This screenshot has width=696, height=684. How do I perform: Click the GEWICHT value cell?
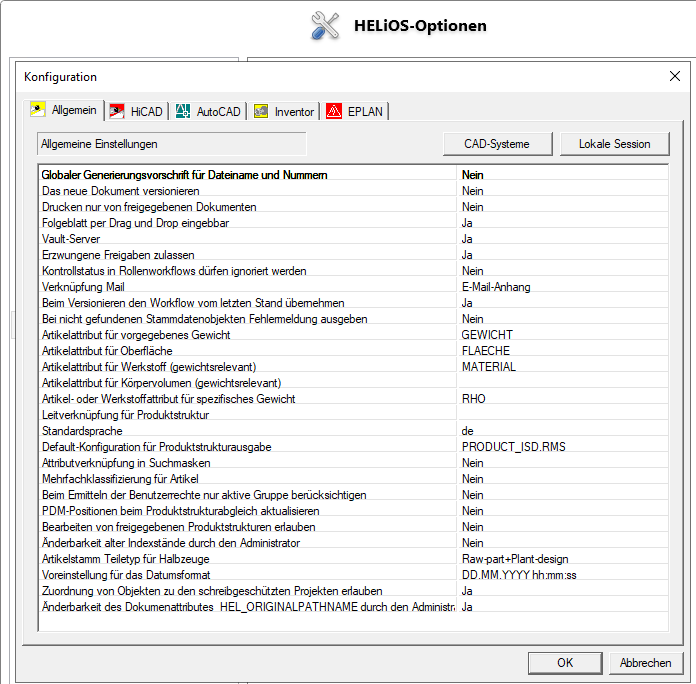click(x=562, y=335)
